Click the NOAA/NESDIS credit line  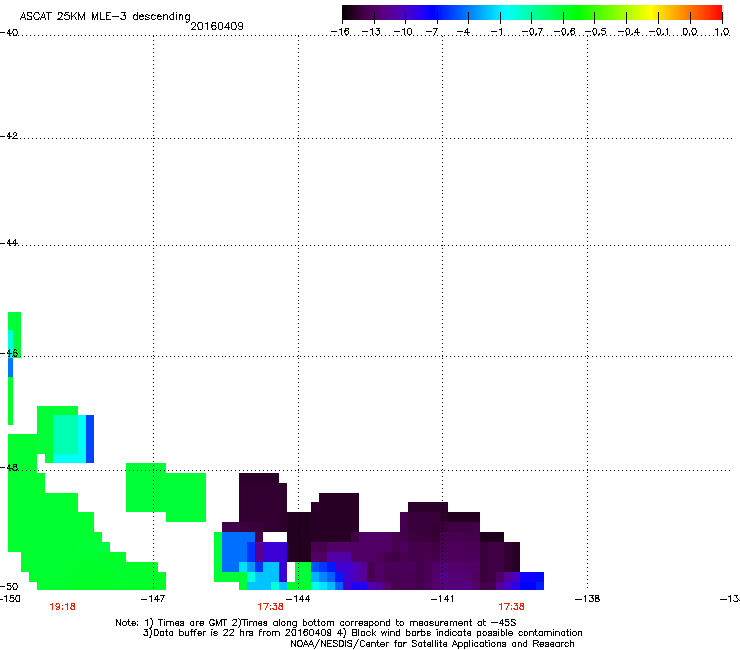[432, 643]
